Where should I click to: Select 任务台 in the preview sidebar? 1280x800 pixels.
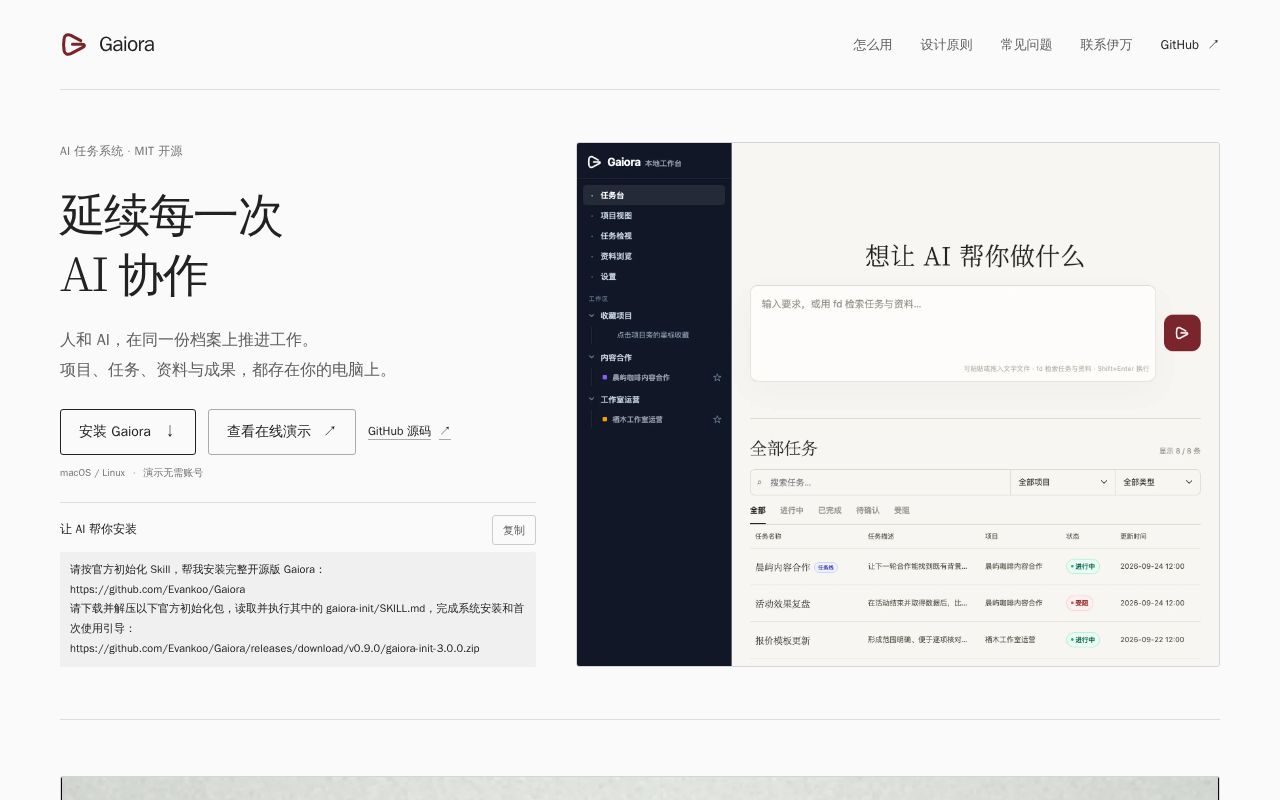pyautogui.click(x=654, y=195)
